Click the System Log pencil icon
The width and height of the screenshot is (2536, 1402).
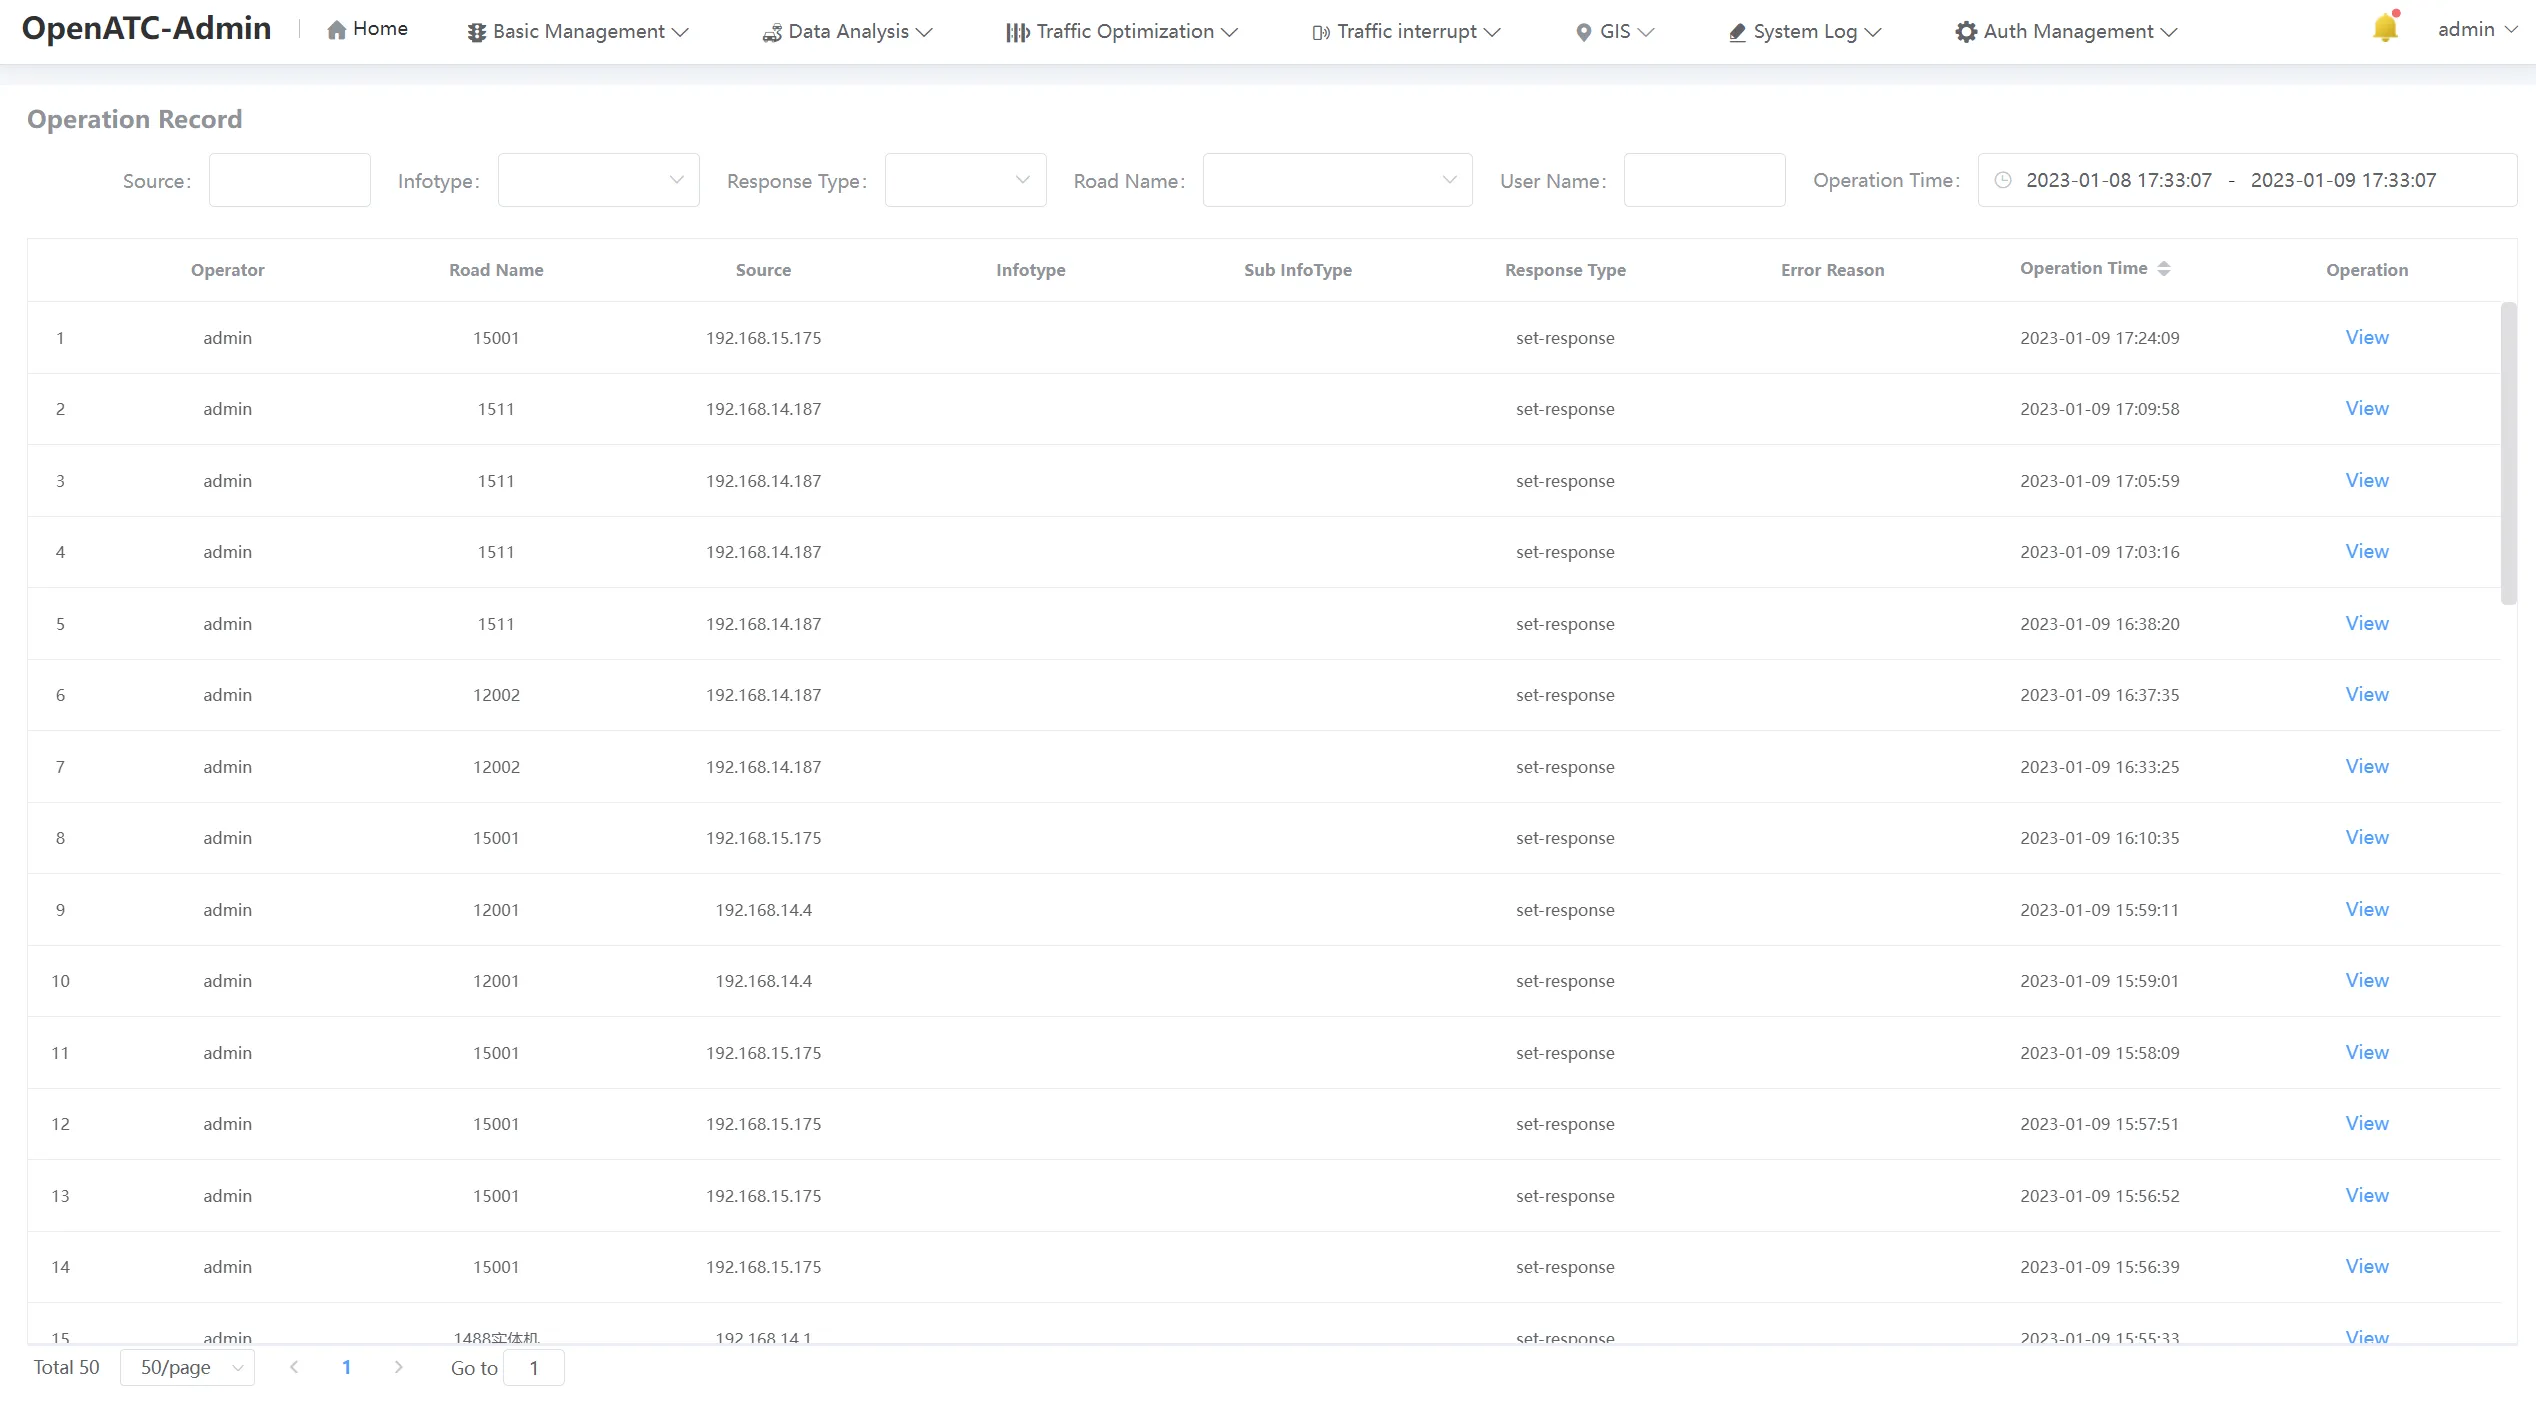click(x=1737, y=32)
